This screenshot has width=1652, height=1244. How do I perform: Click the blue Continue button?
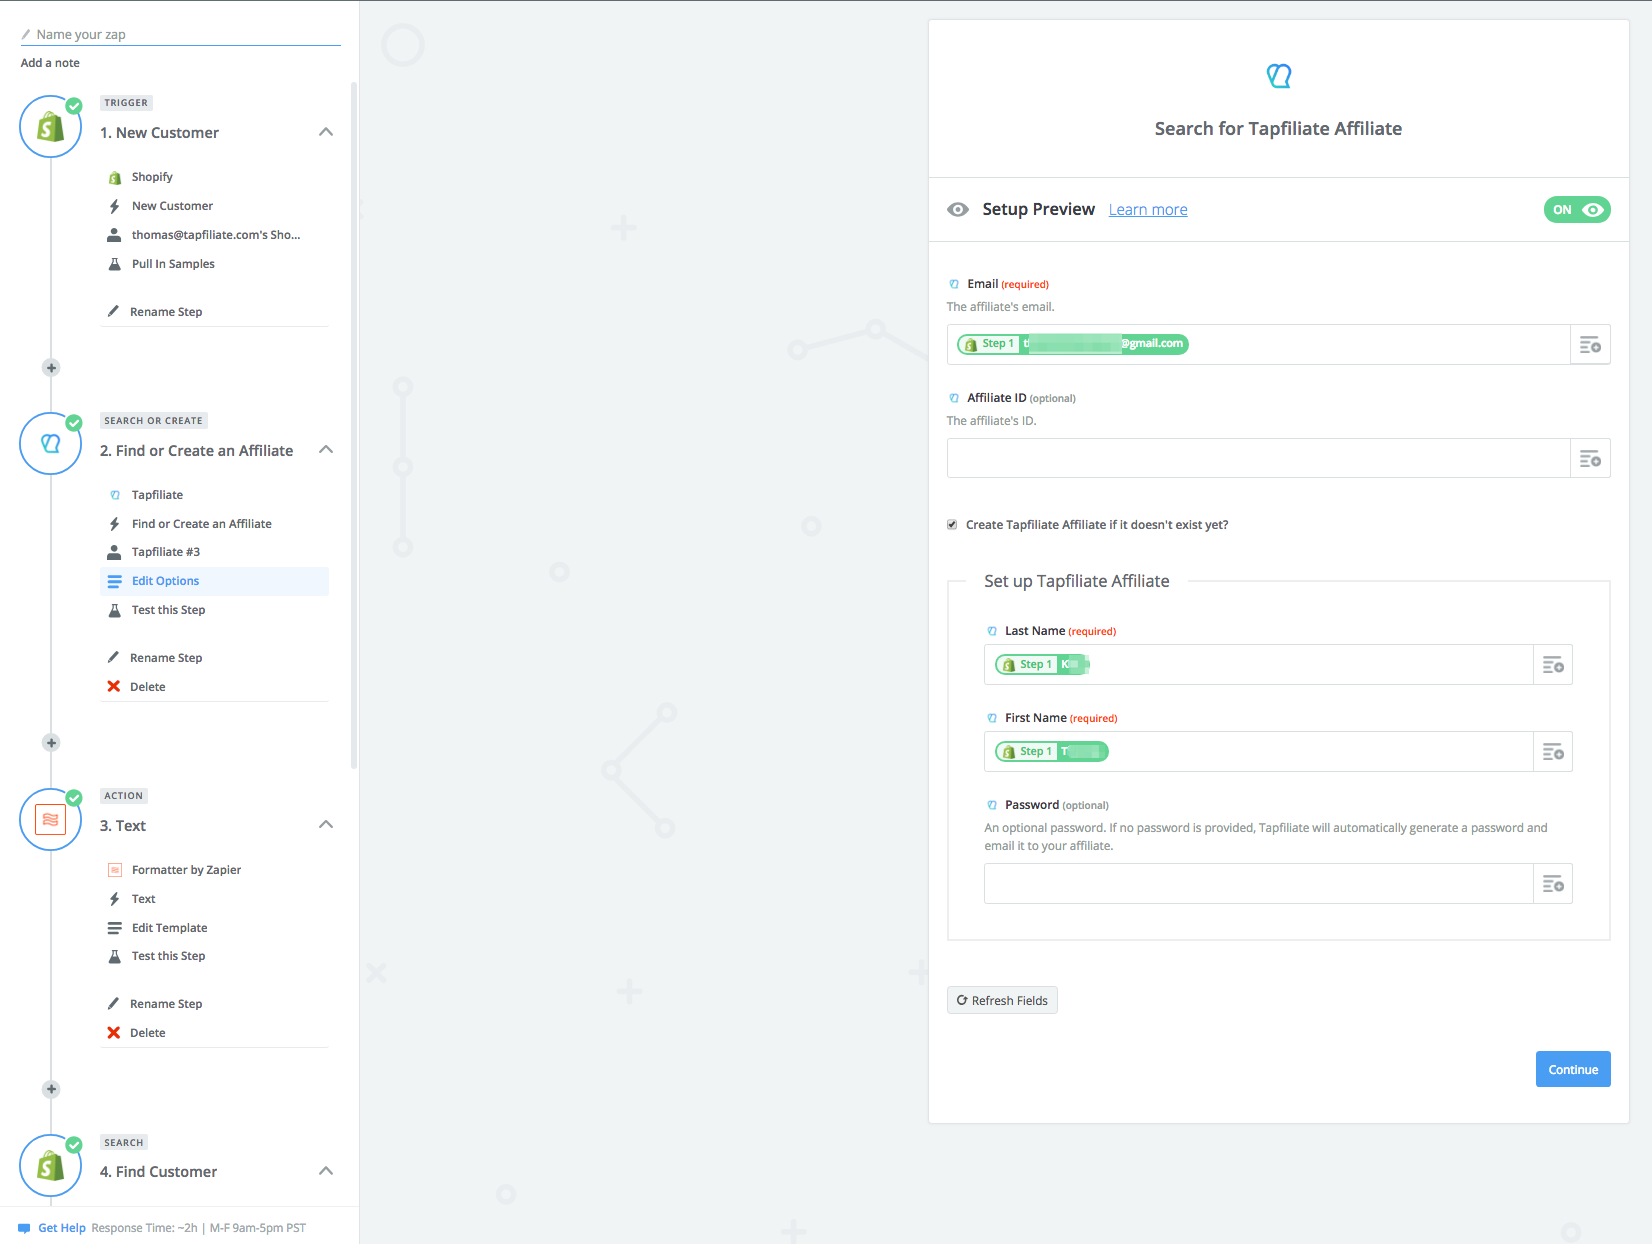[1573, 1069]
